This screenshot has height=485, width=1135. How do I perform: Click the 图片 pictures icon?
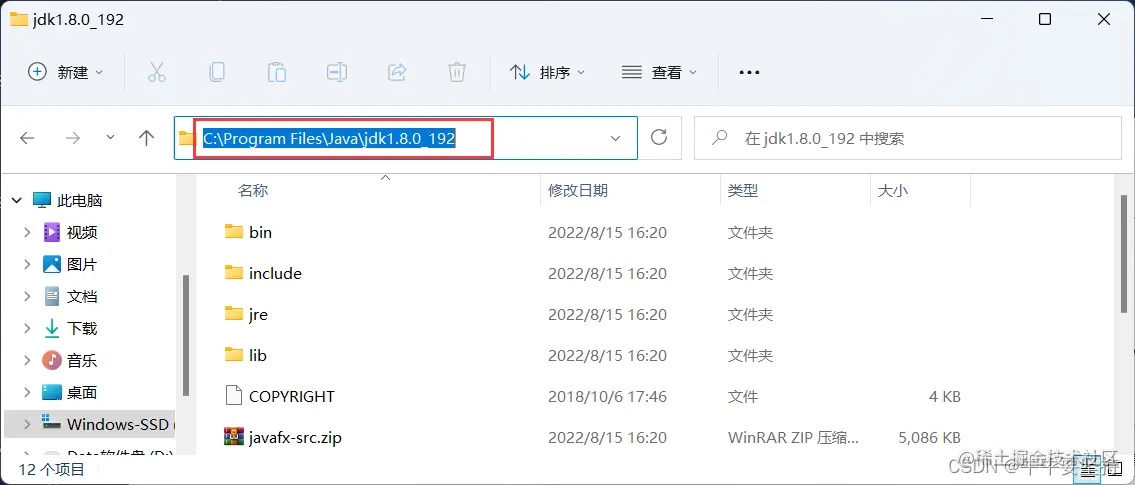(x=51, y=264)
